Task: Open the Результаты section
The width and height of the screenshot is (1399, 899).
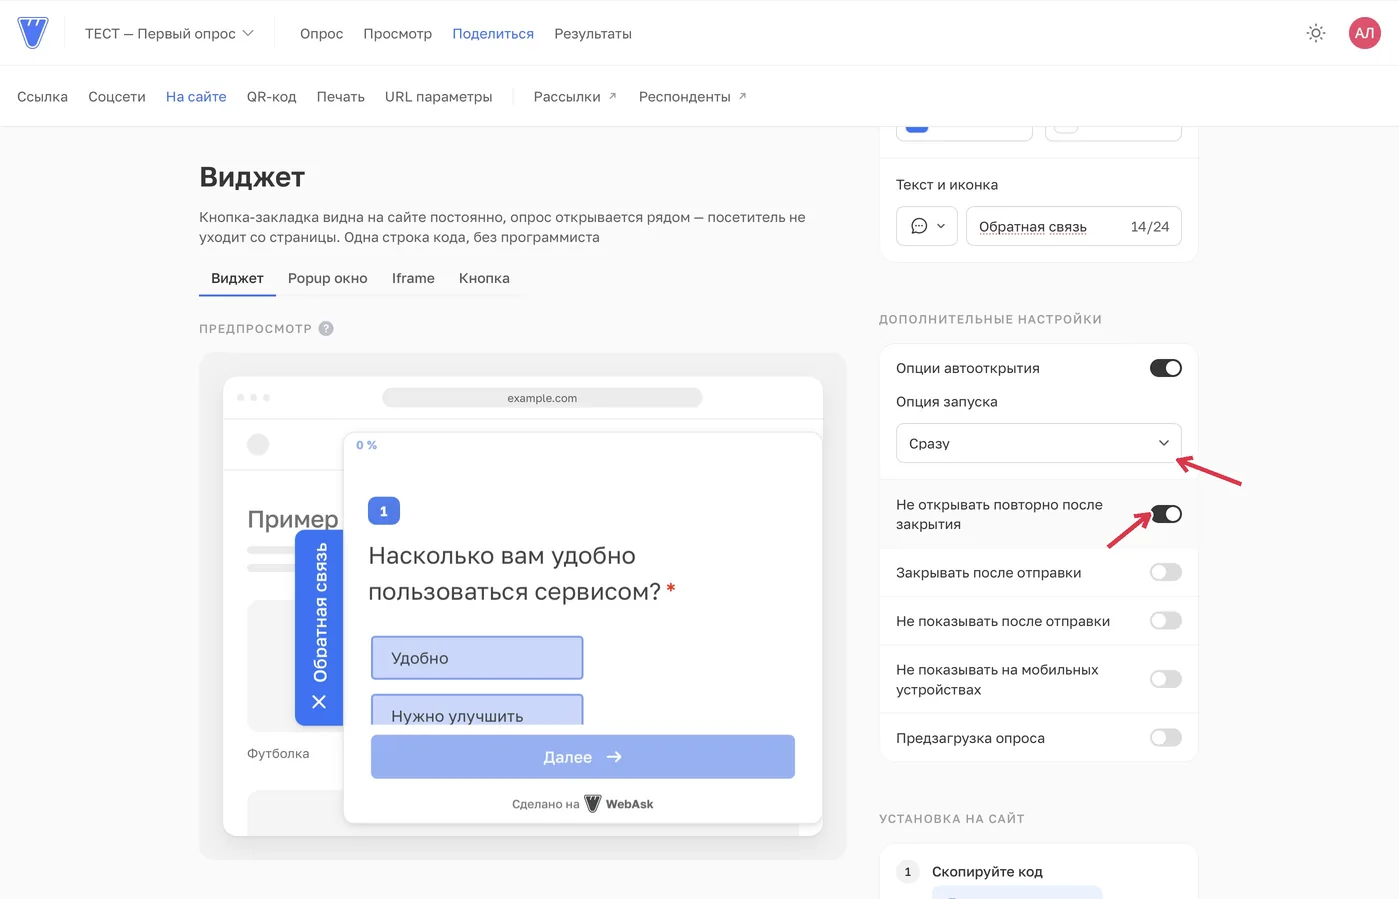Action: 593,33
